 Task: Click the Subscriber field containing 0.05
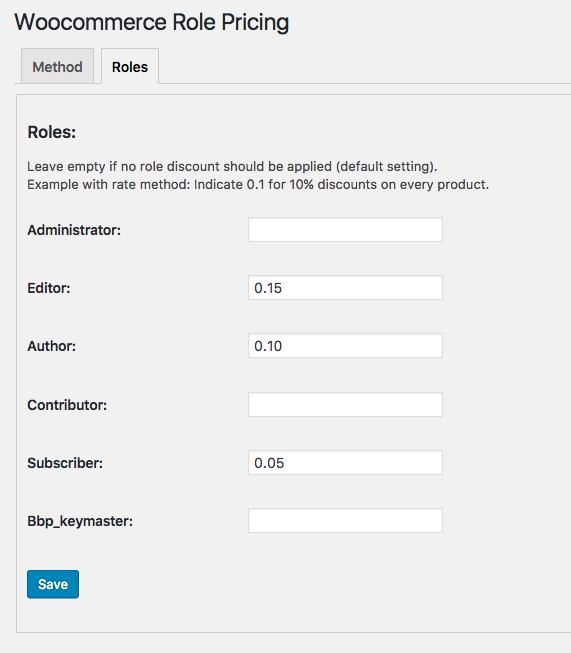(345, 462)
